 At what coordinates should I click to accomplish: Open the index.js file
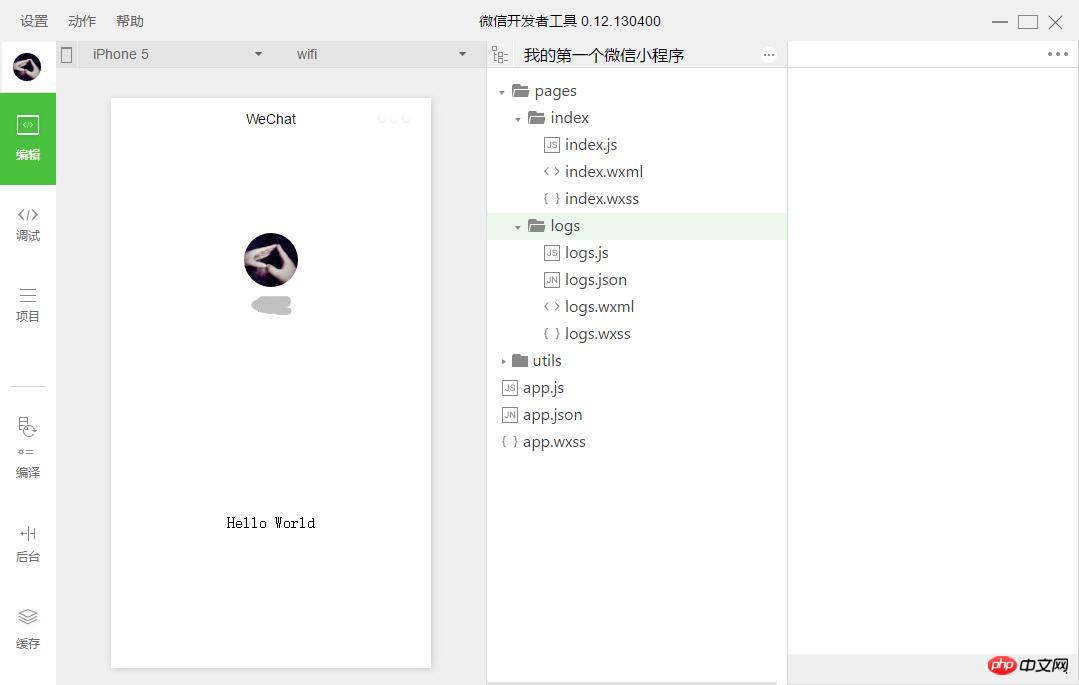pos(590,145)
